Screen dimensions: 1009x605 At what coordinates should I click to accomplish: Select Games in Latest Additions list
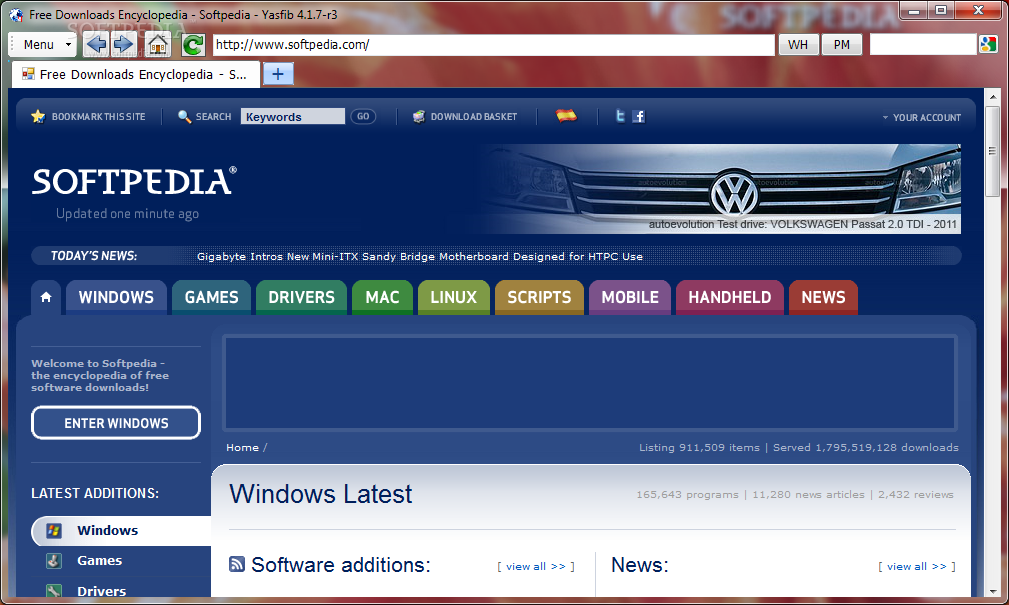pos(100,561)
